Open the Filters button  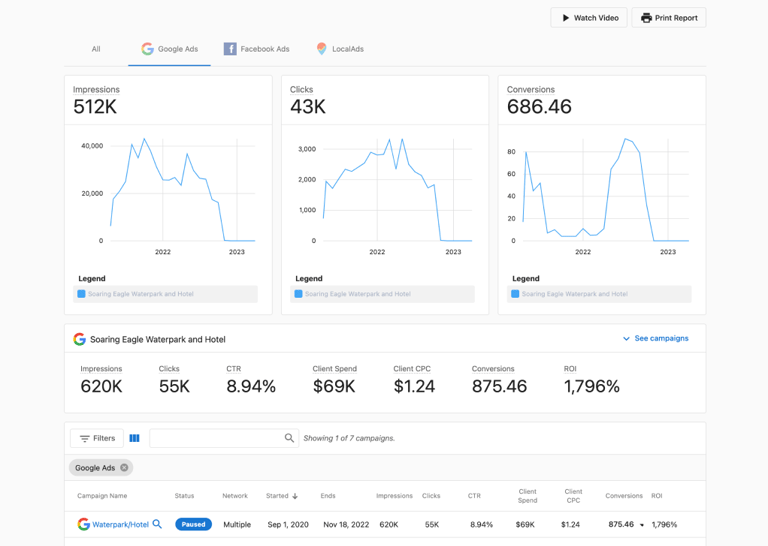[x=97, y=438]
